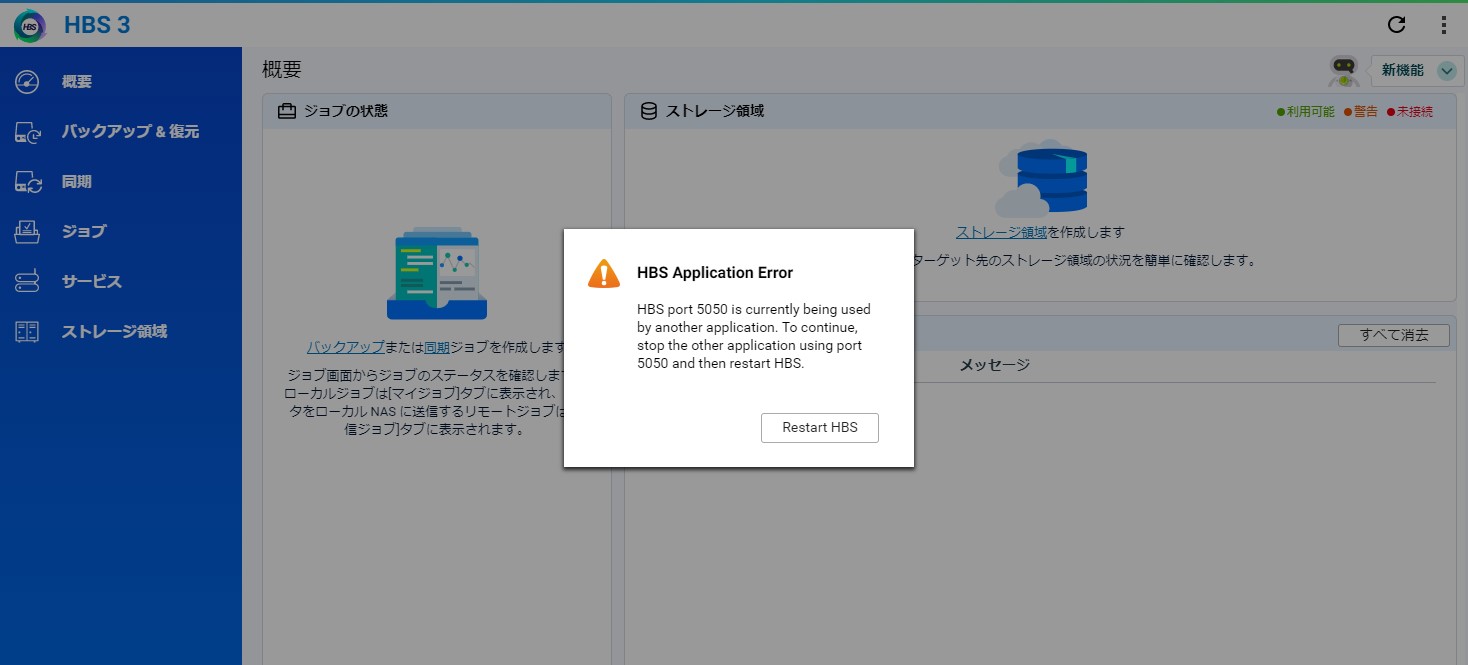
Task: Click the briefcase icon beside ジョブの状態
Action: pos(287,111)
